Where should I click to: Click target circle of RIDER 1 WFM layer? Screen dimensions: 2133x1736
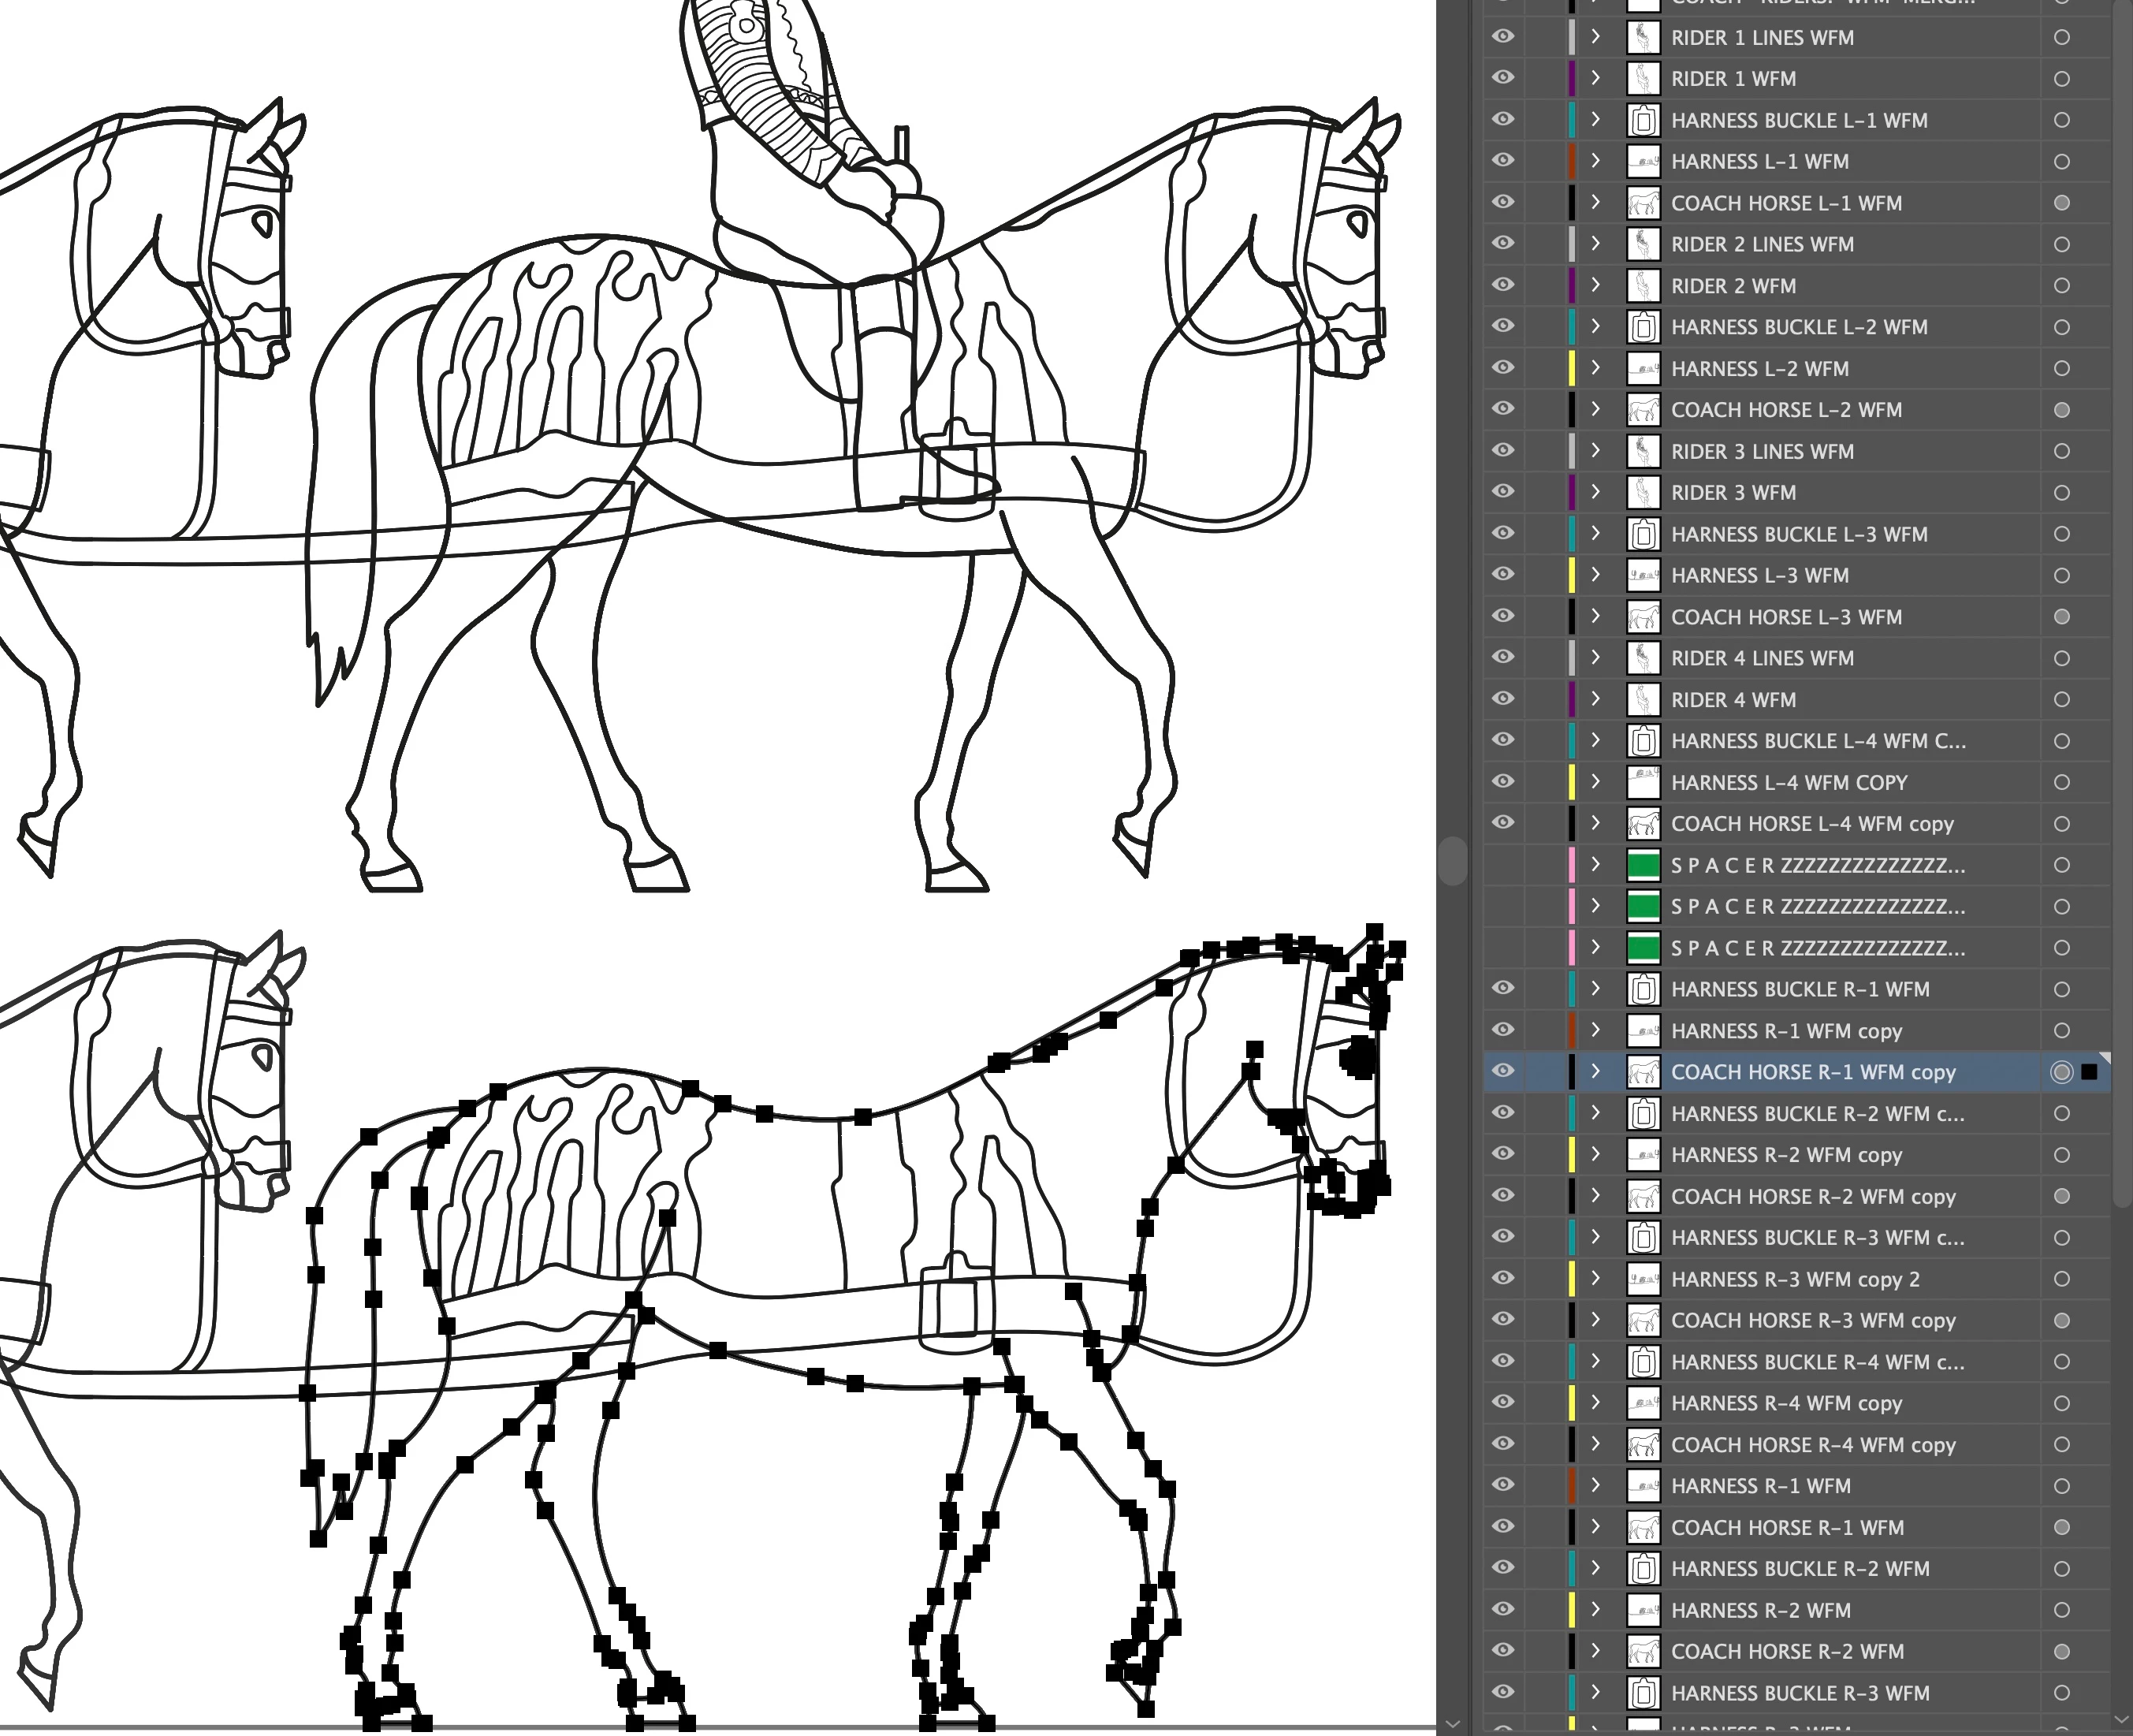pos(2061,79)
